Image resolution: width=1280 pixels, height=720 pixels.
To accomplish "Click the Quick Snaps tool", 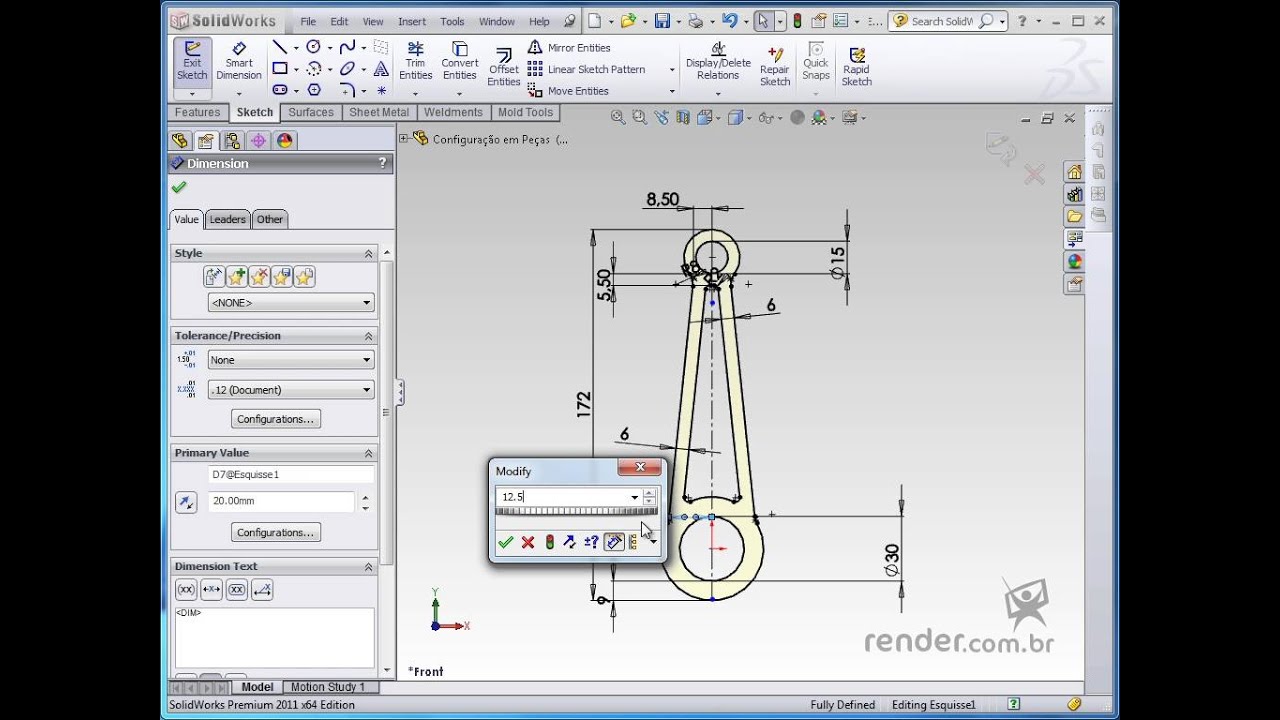I will (816, 62).
